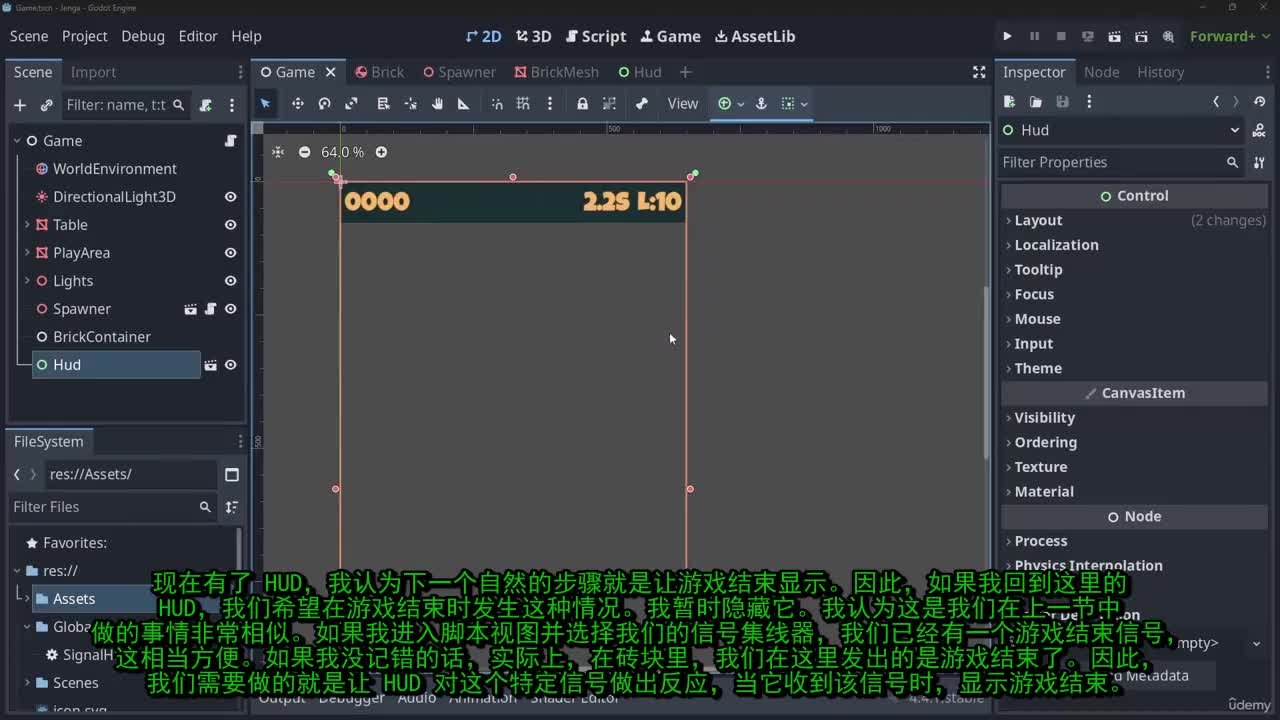Open the AssetLib workspace
This screenshot has height=720, width=1280.
[755, 36]
